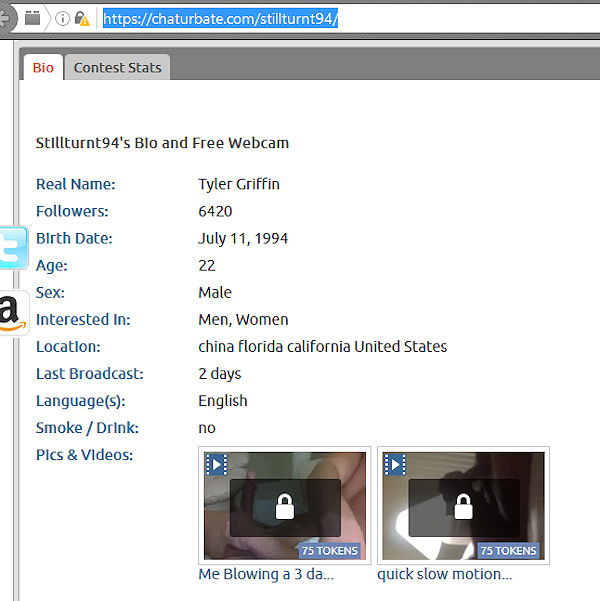600x601 pixels.
Task: Click the film play icon on first video
Action: (x=217, y=465)
